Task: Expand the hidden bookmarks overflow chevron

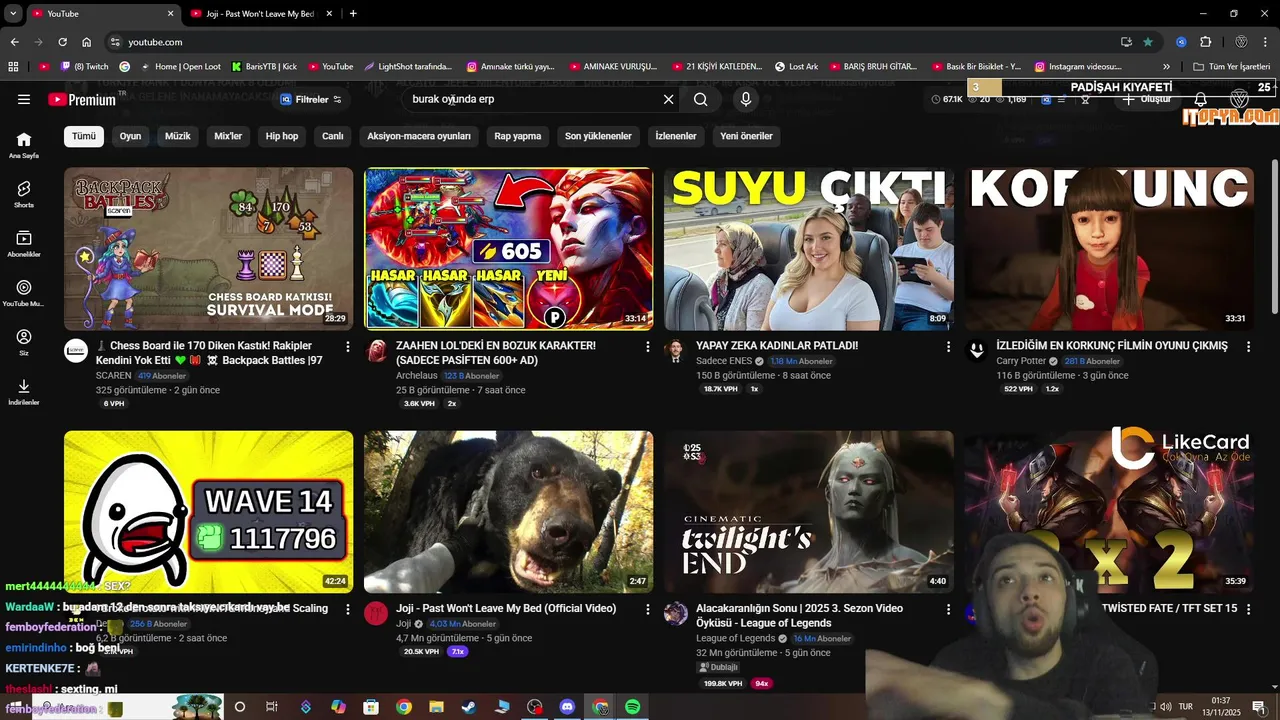Action: pyautogui.click(x=1166, y=66)
